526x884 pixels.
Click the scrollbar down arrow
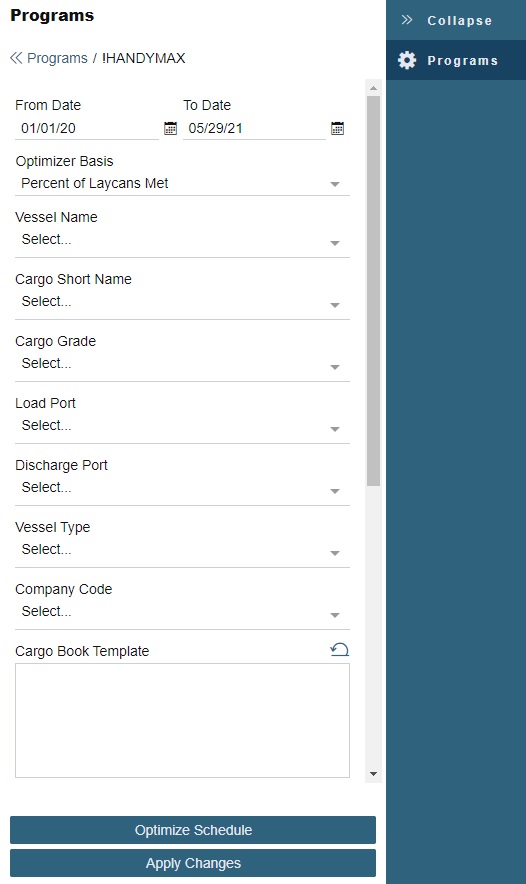[373, 774]
